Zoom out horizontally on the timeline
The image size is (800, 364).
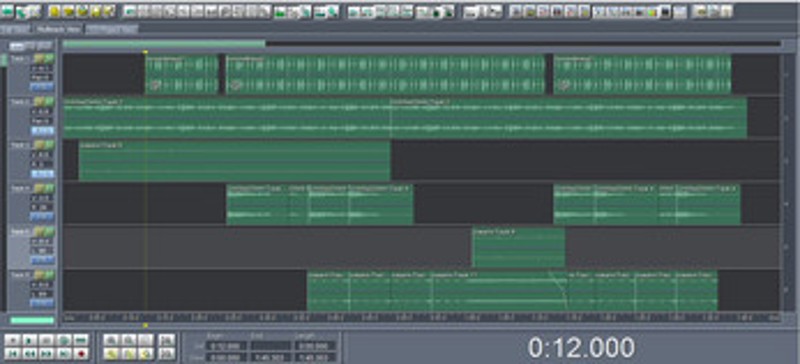pyautogui.click(x=129, y=340)
